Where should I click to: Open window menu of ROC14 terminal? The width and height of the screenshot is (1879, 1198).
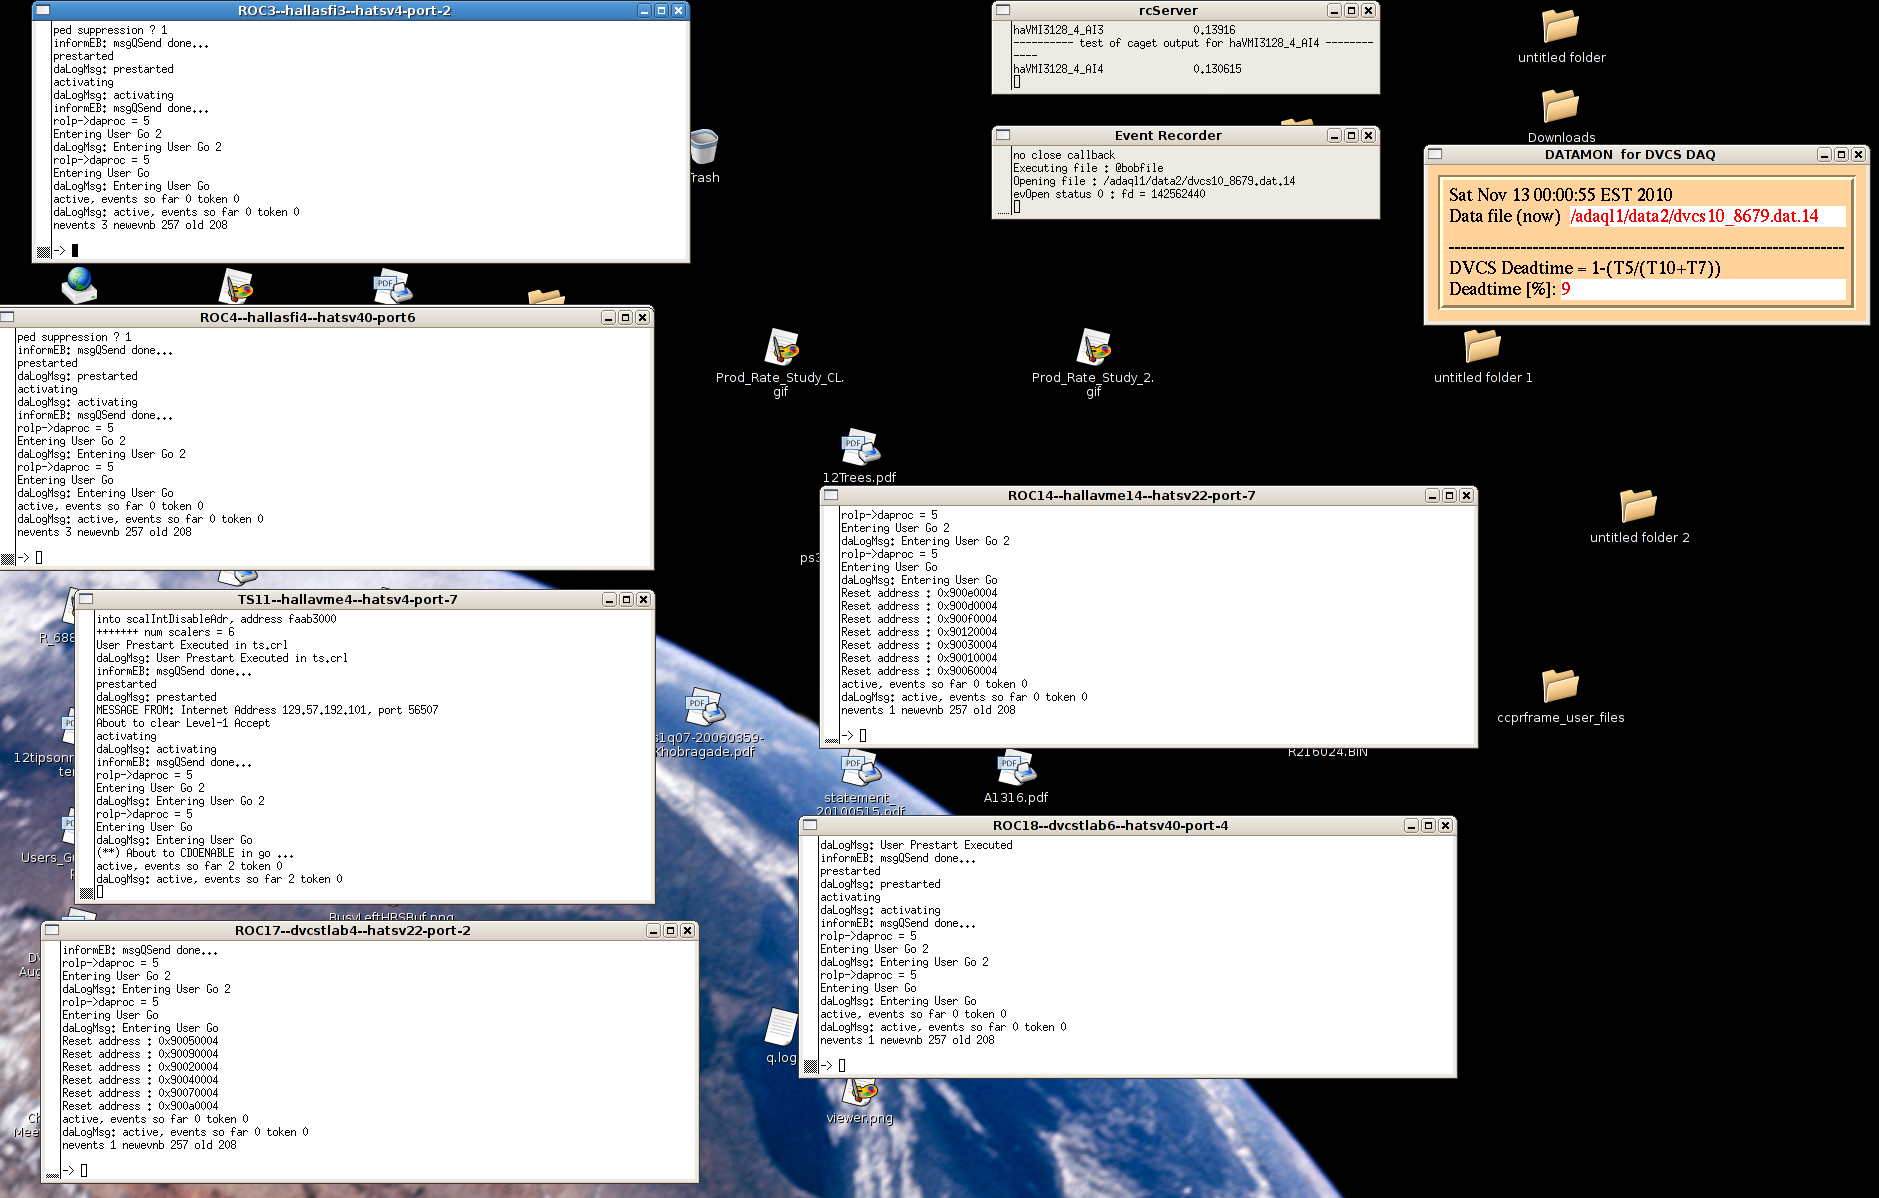(831, 495)
